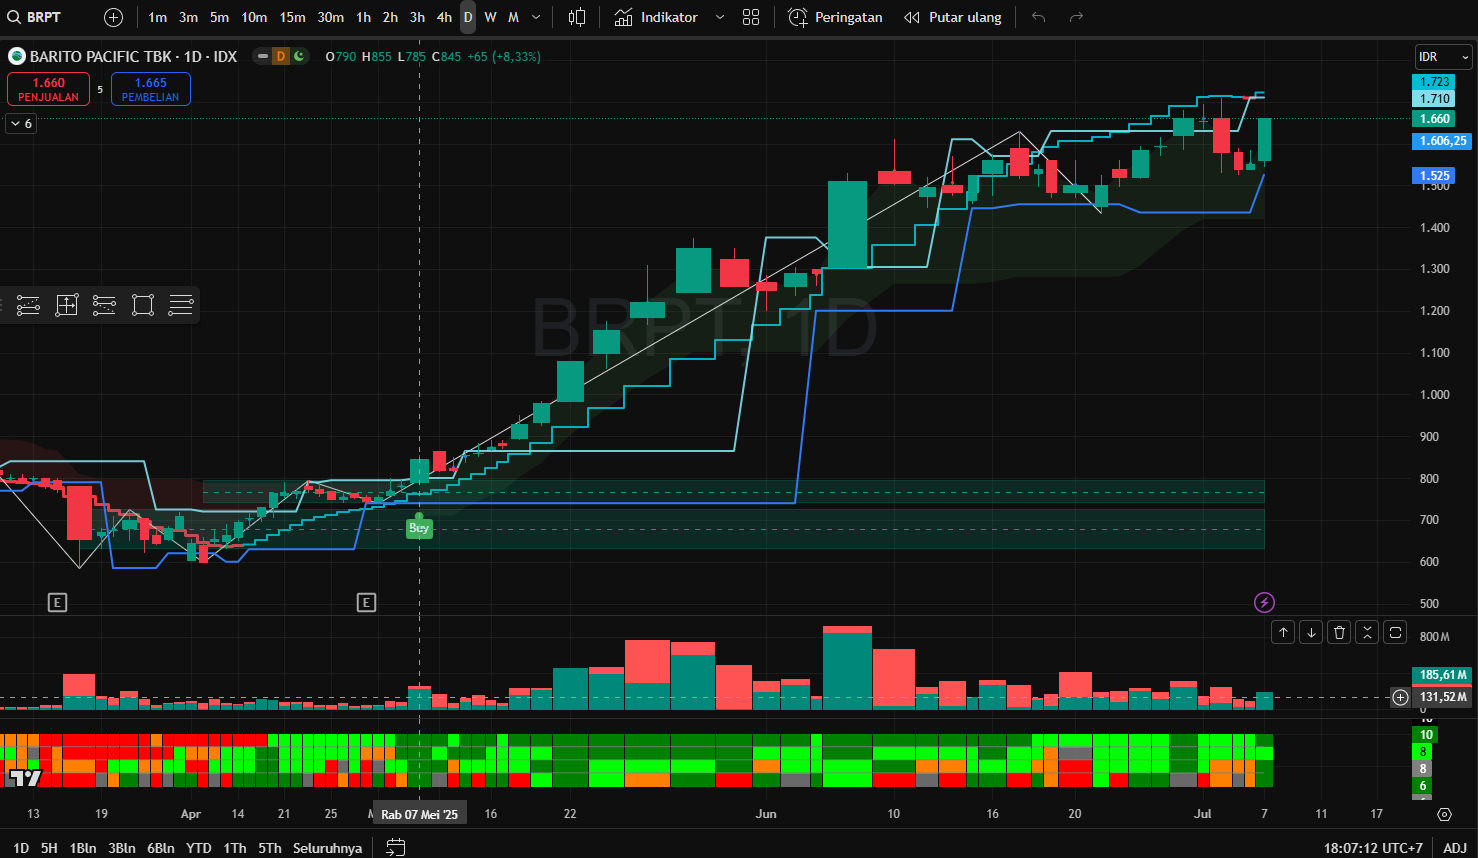
Task: Set range to 1Bln
Action: tap(83, 848)
